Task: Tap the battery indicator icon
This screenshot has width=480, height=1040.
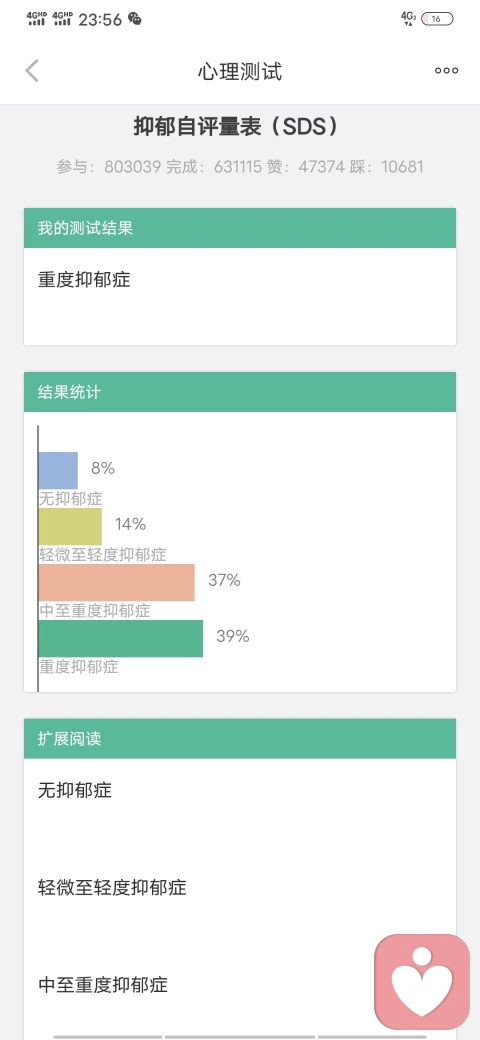Action: (437, 19)
